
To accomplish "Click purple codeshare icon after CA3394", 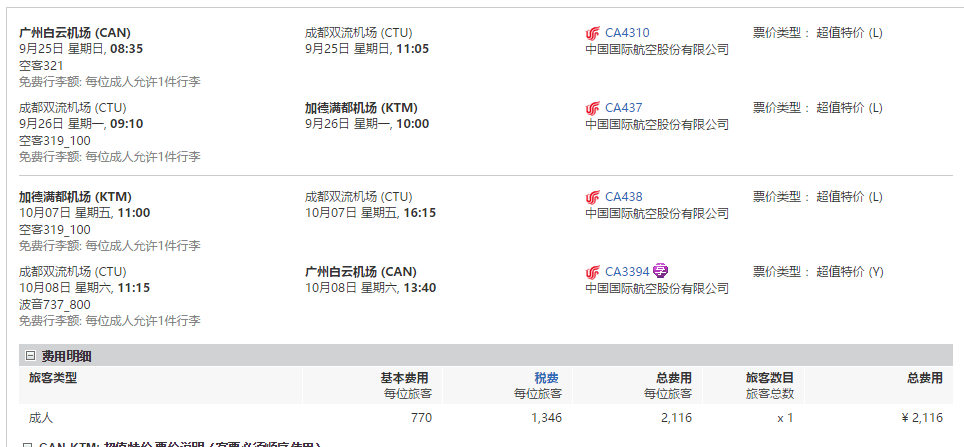I will pyautogui.click(x=660, y=270).
